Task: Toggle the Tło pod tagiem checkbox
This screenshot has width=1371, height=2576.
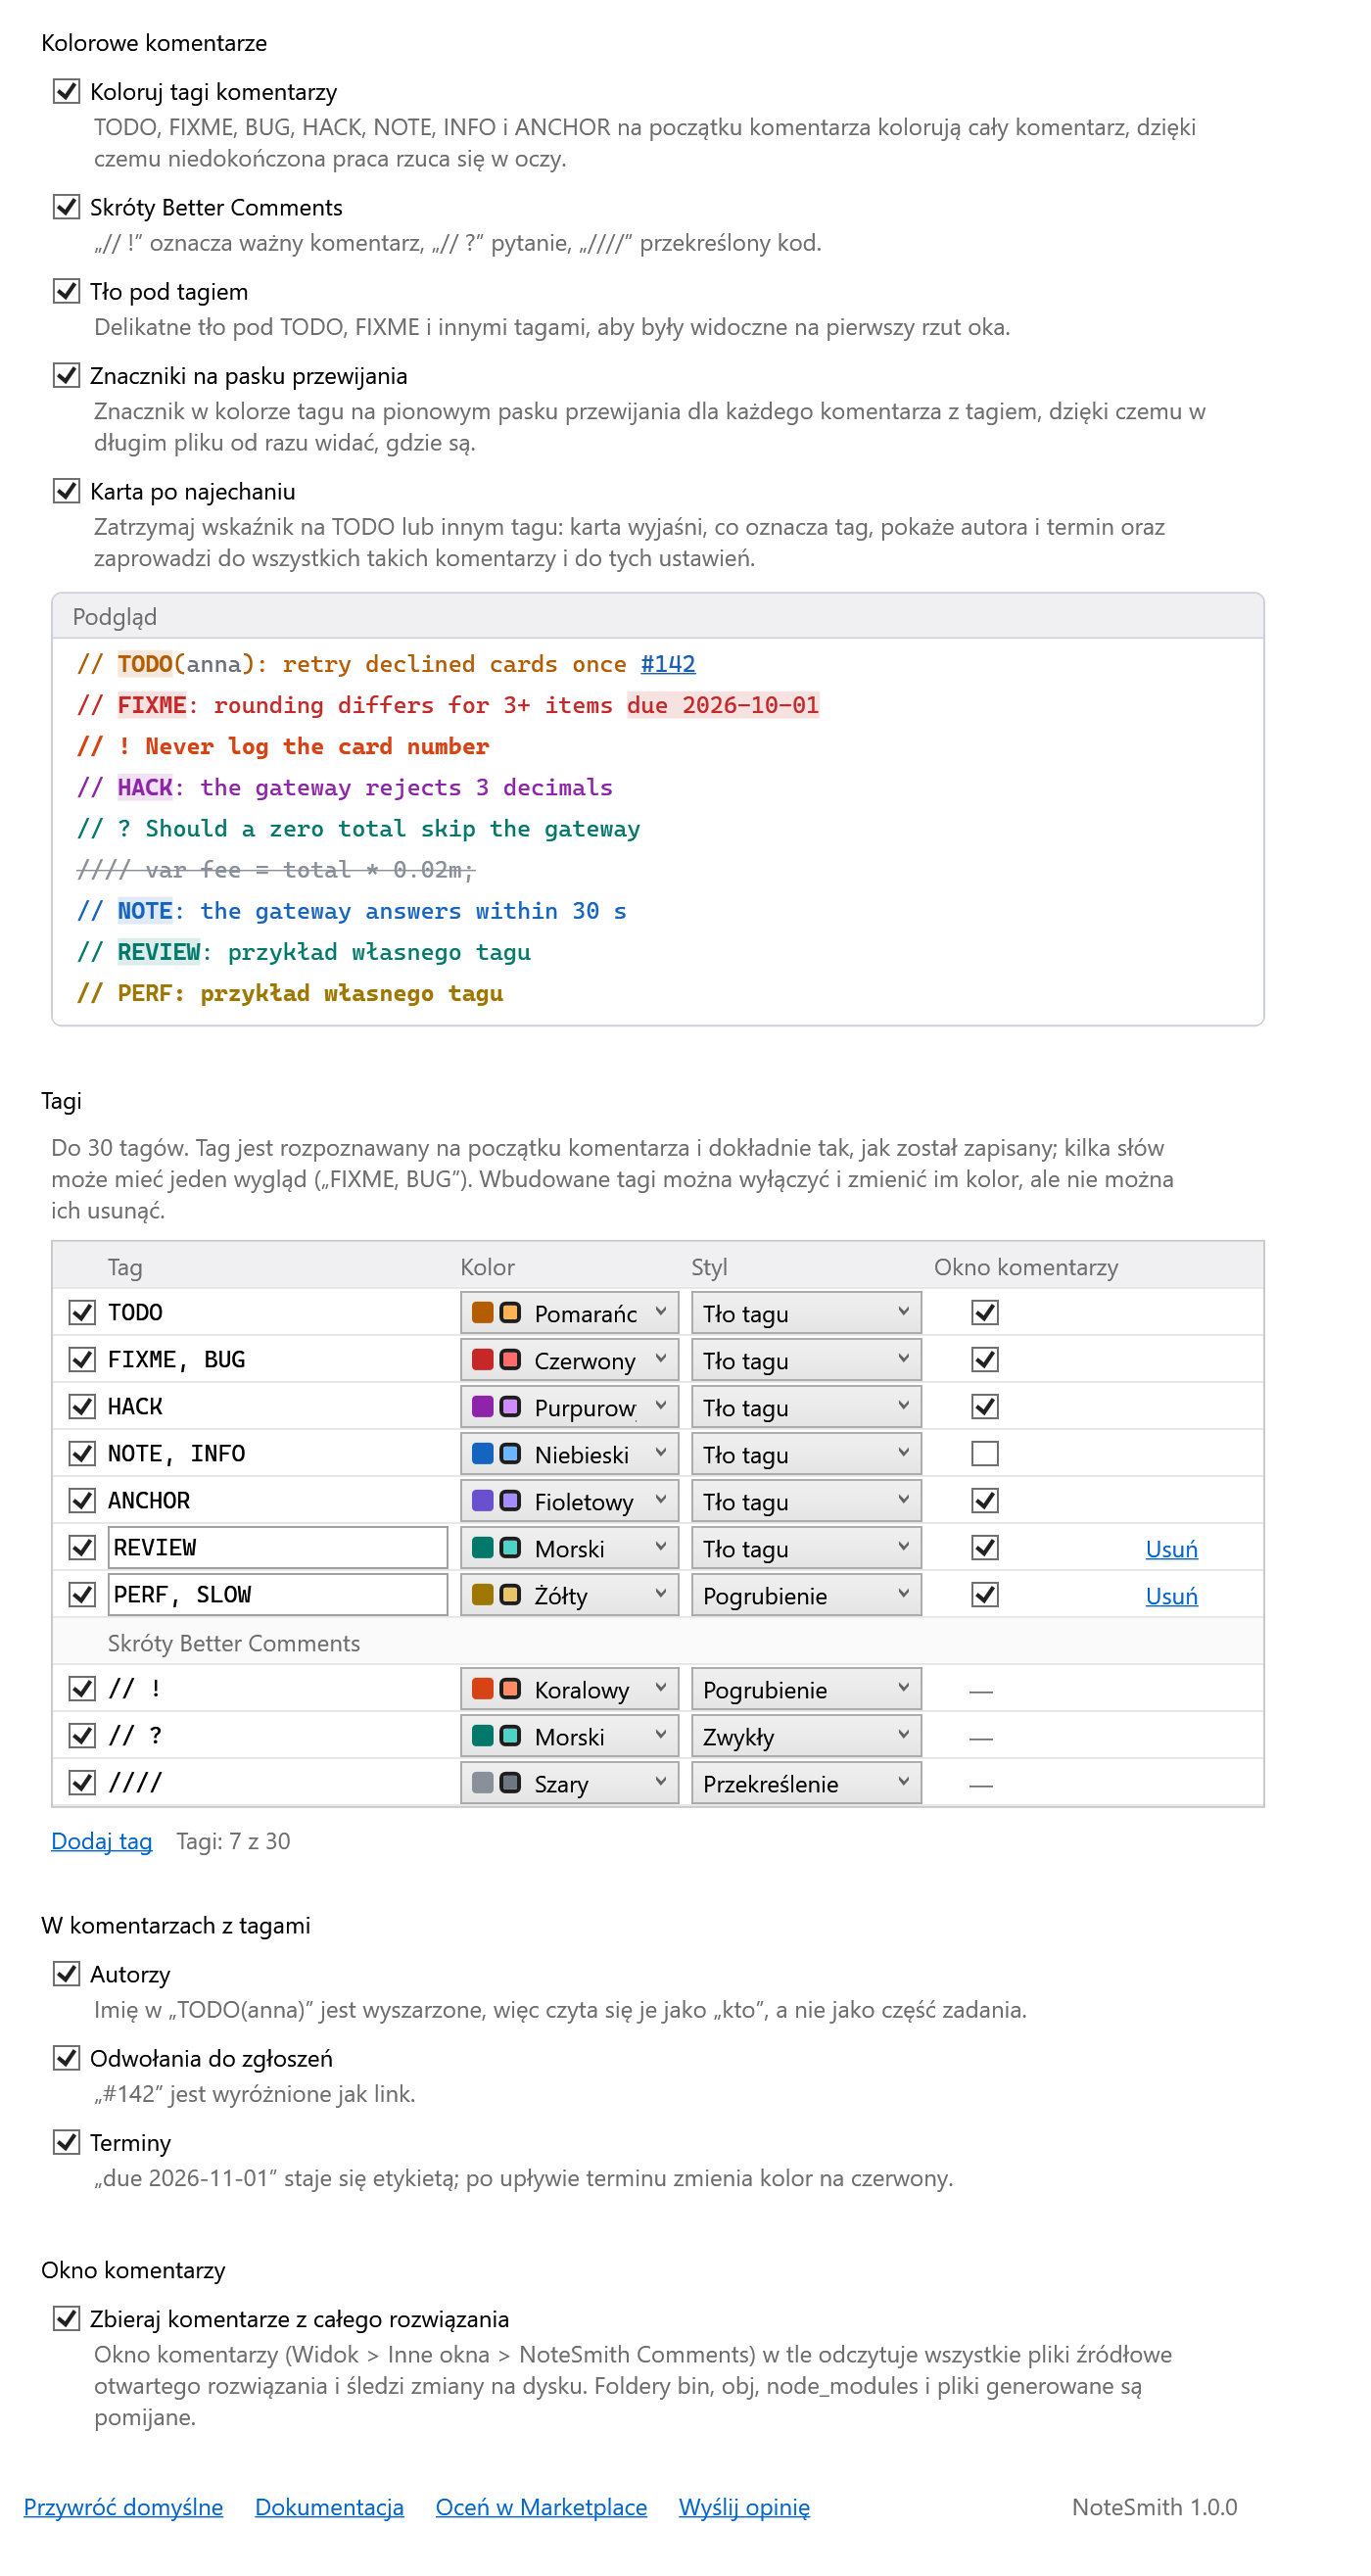Action: (x=66, y=291)
